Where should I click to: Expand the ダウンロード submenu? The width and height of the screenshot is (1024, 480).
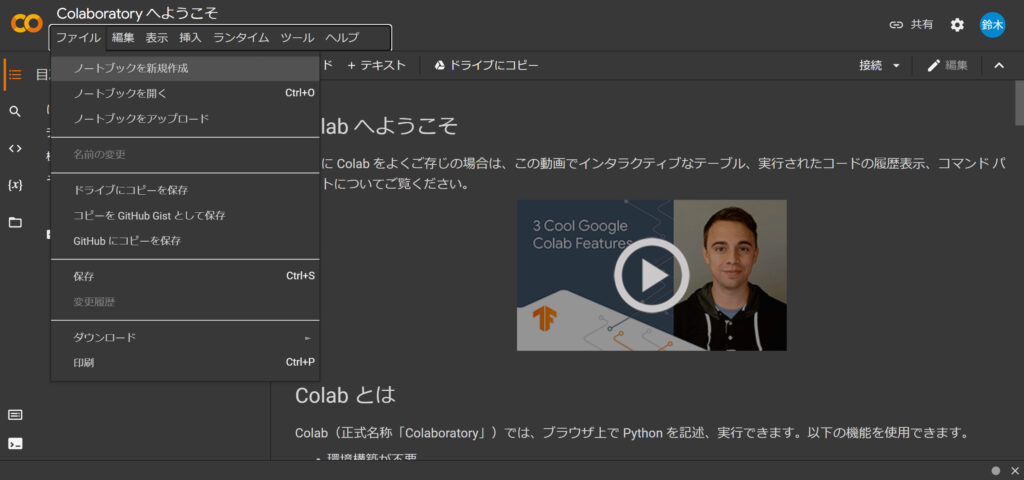coord(185,338)
